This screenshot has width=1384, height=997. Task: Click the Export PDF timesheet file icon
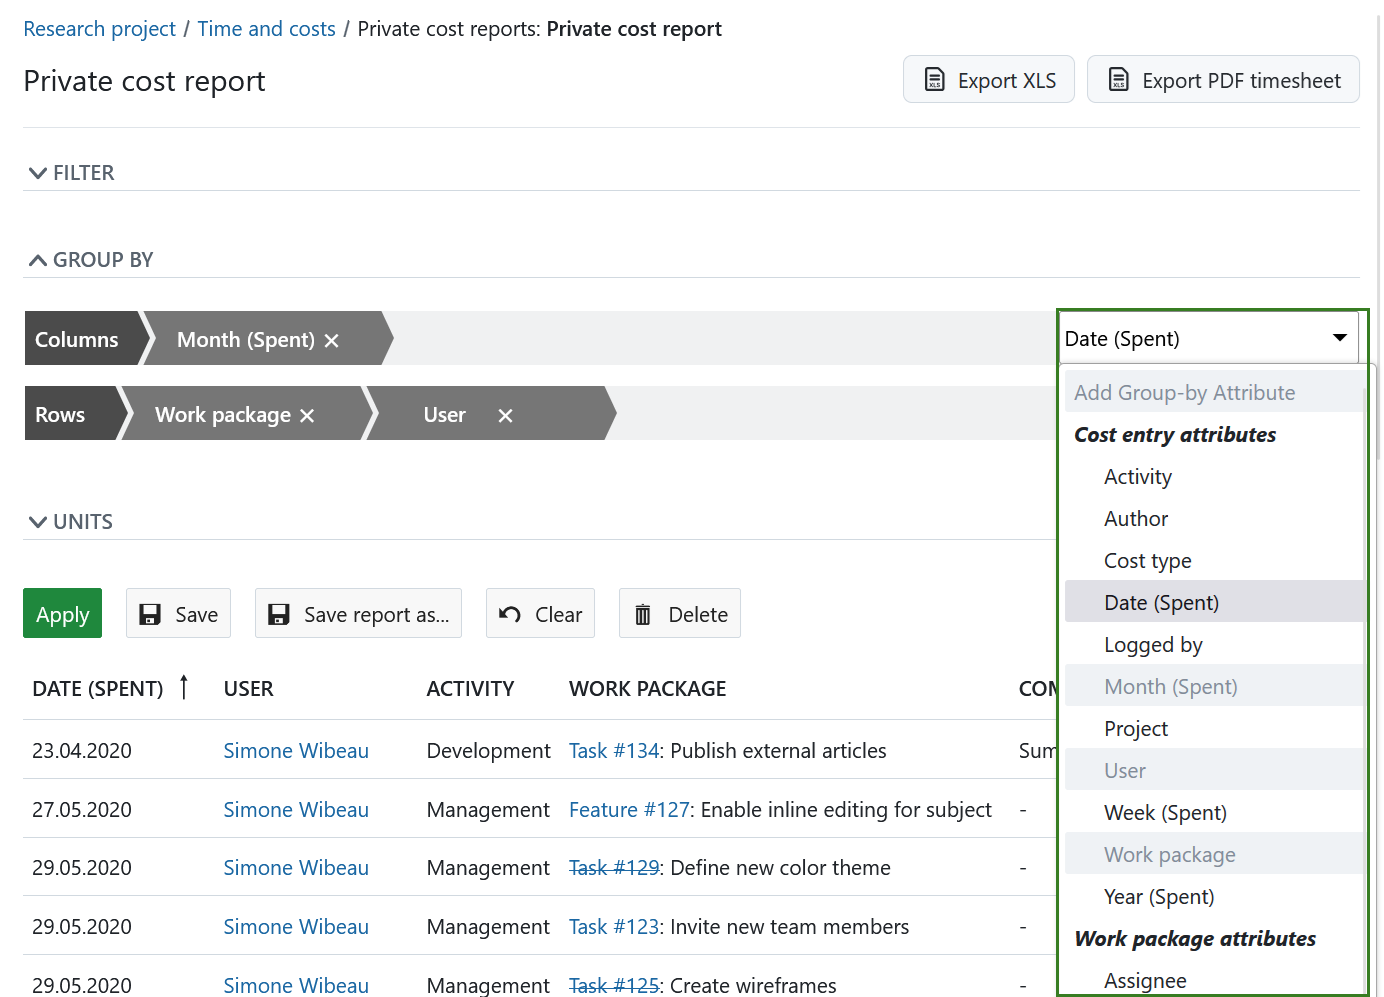[1119, 80]
